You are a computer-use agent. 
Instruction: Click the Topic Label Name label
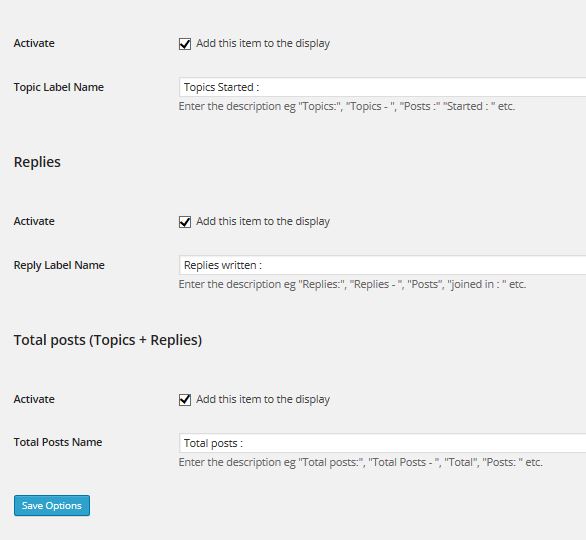59,87
